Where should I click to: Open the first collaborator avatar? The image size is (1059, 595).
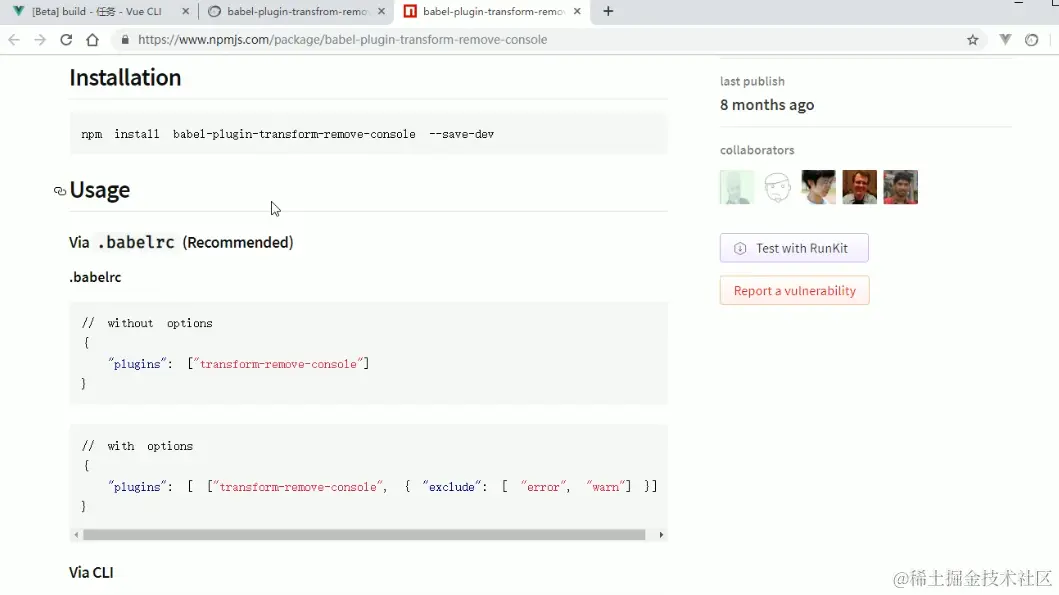pos(737,187)
